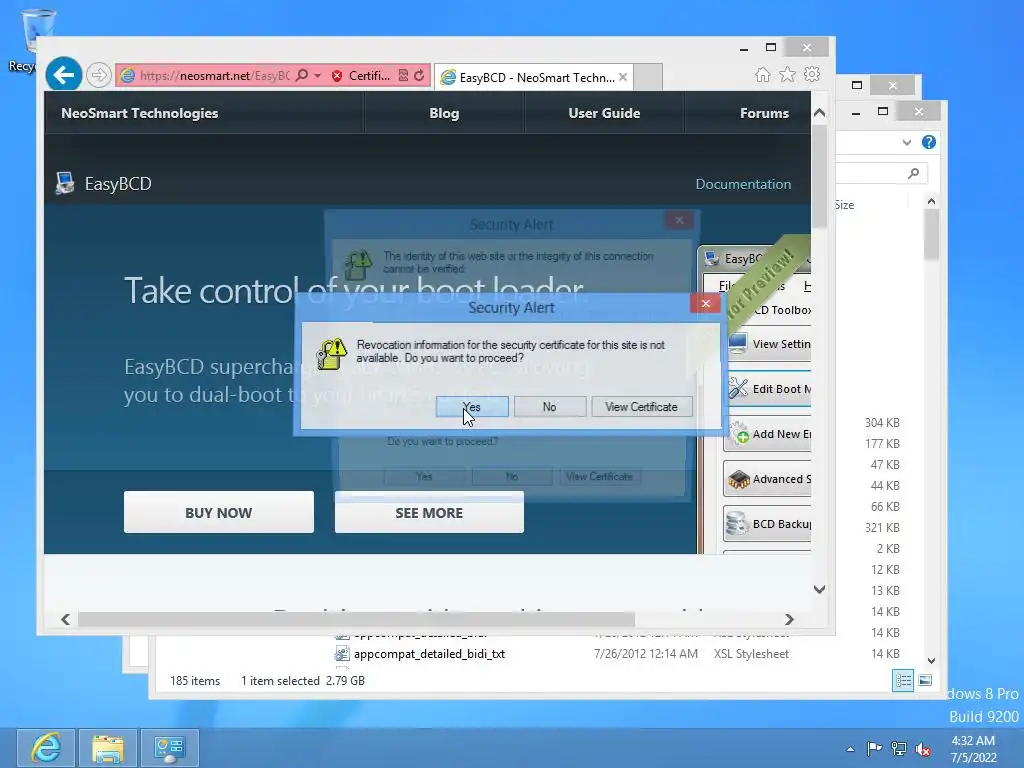Click the browser horizontal scrollbar thumb
The image size is (1024, 768).
tap(356, 619)
